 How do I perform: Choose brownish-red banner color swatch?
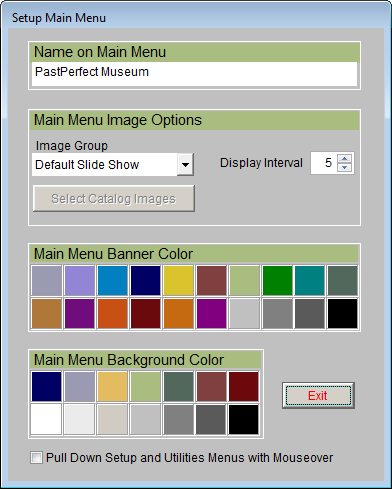pos(211,281)
